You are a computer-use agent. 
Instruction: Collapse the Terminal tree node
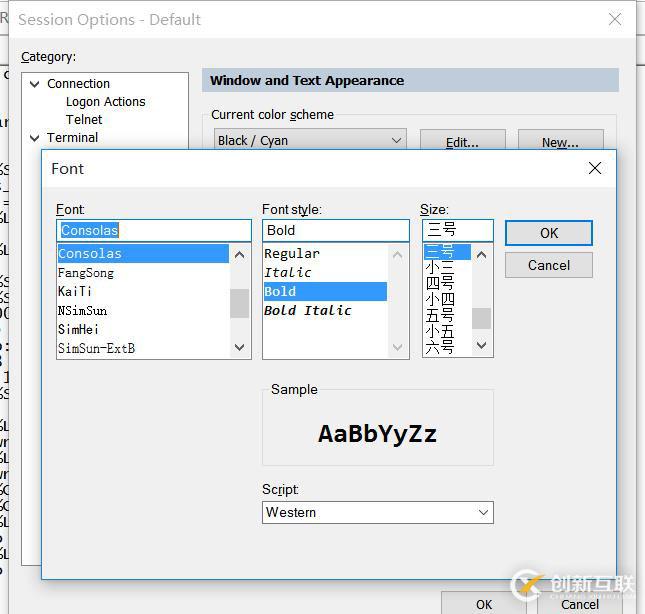click(35, 138)
